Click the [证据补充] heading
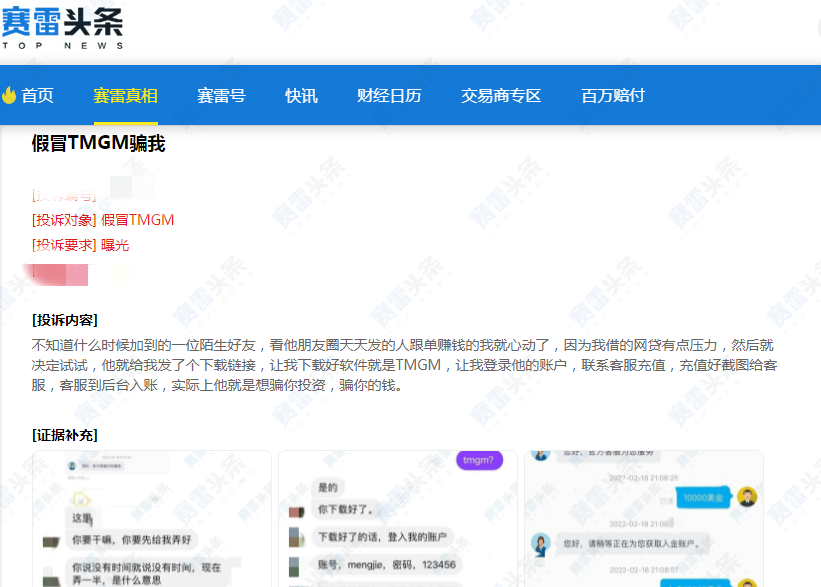The height and width of the screenshot is (587, 821). [65, 435]
